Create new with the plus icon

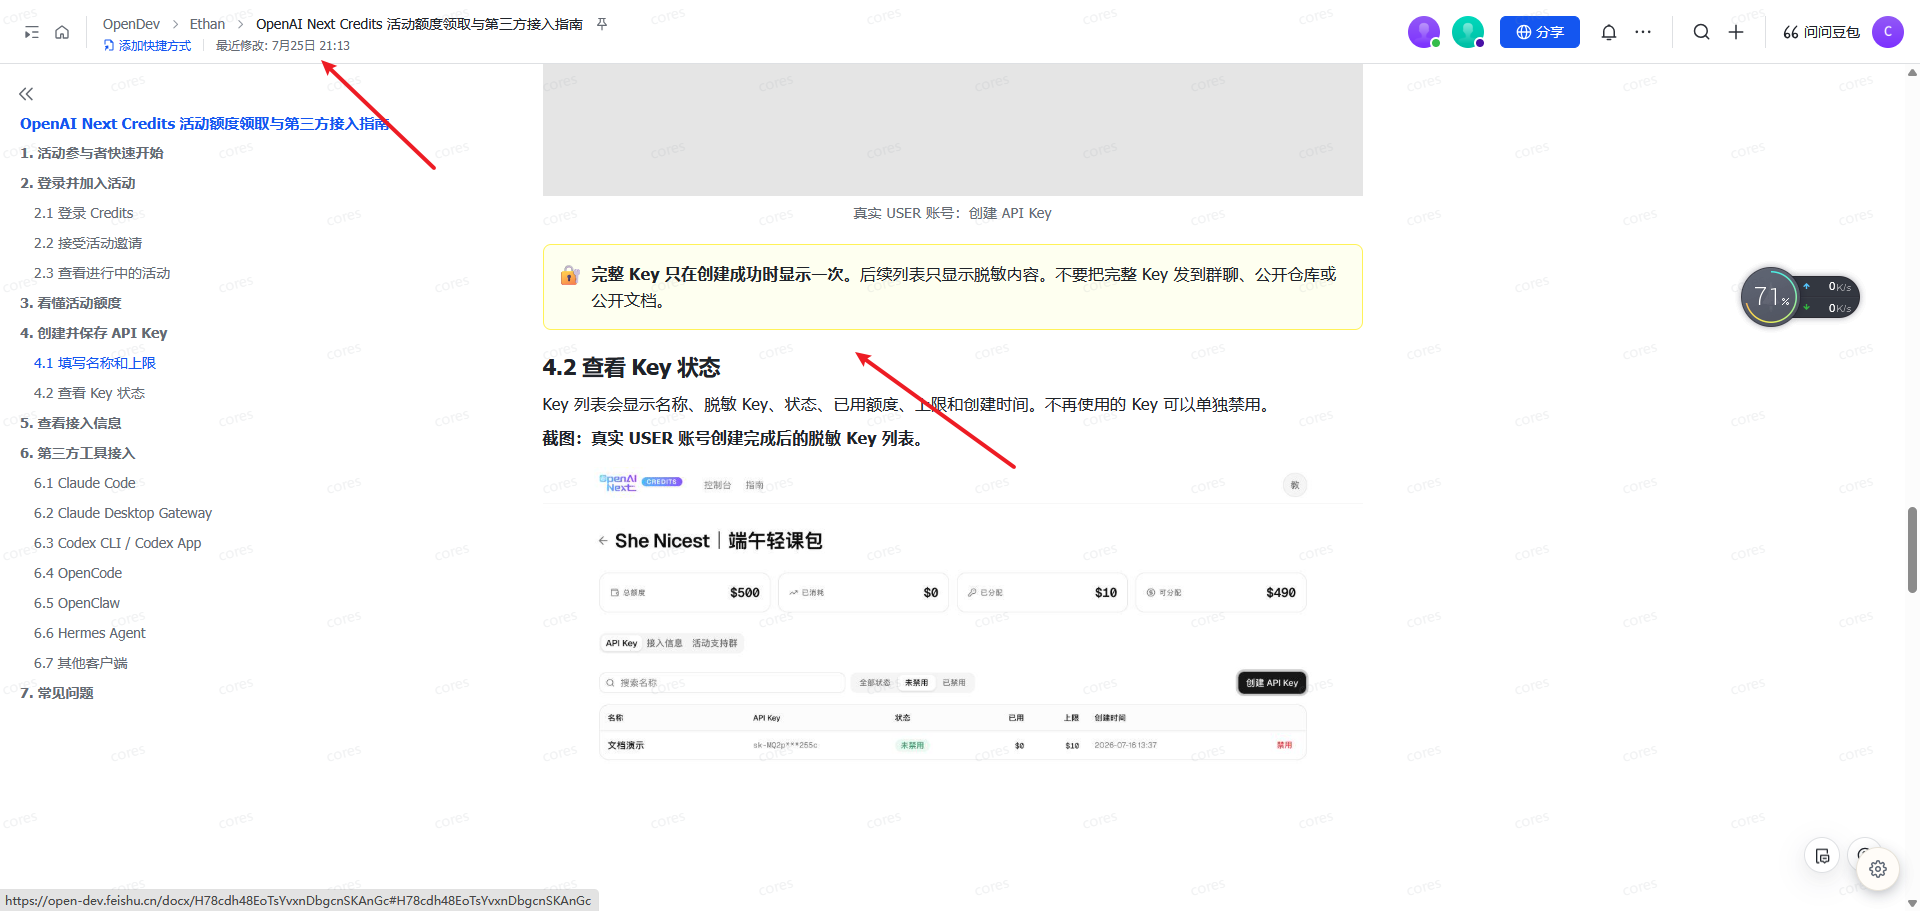[x=1736, y=32]
